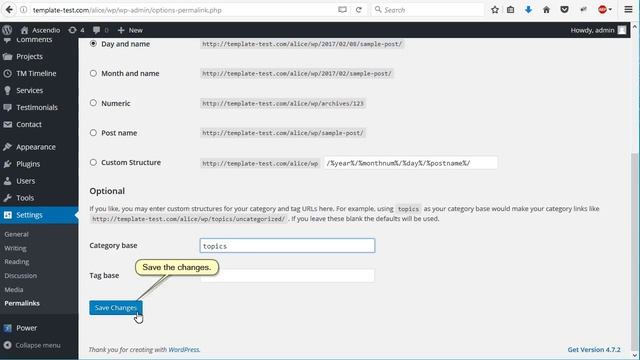The width and height of the screenshot is (640, 360).
Task: Open downloads arrow icon
Action: 529,10
